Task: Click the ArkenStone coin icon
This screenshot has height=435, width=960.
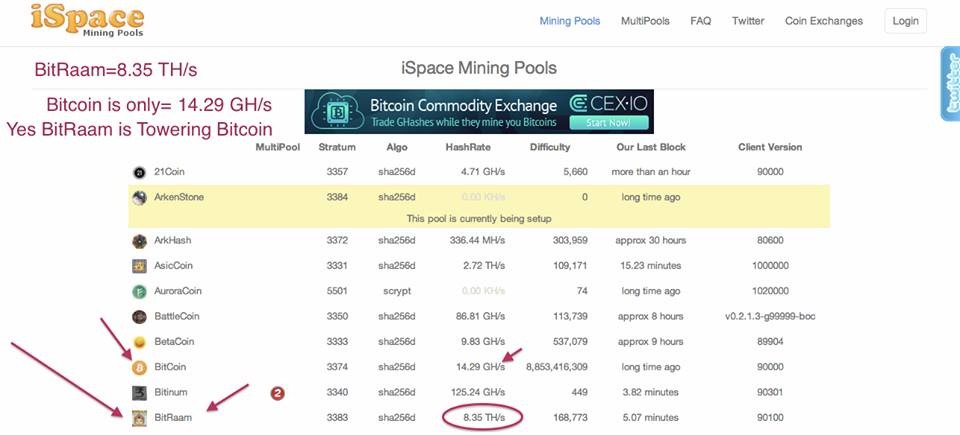Action: coord(140,198)
